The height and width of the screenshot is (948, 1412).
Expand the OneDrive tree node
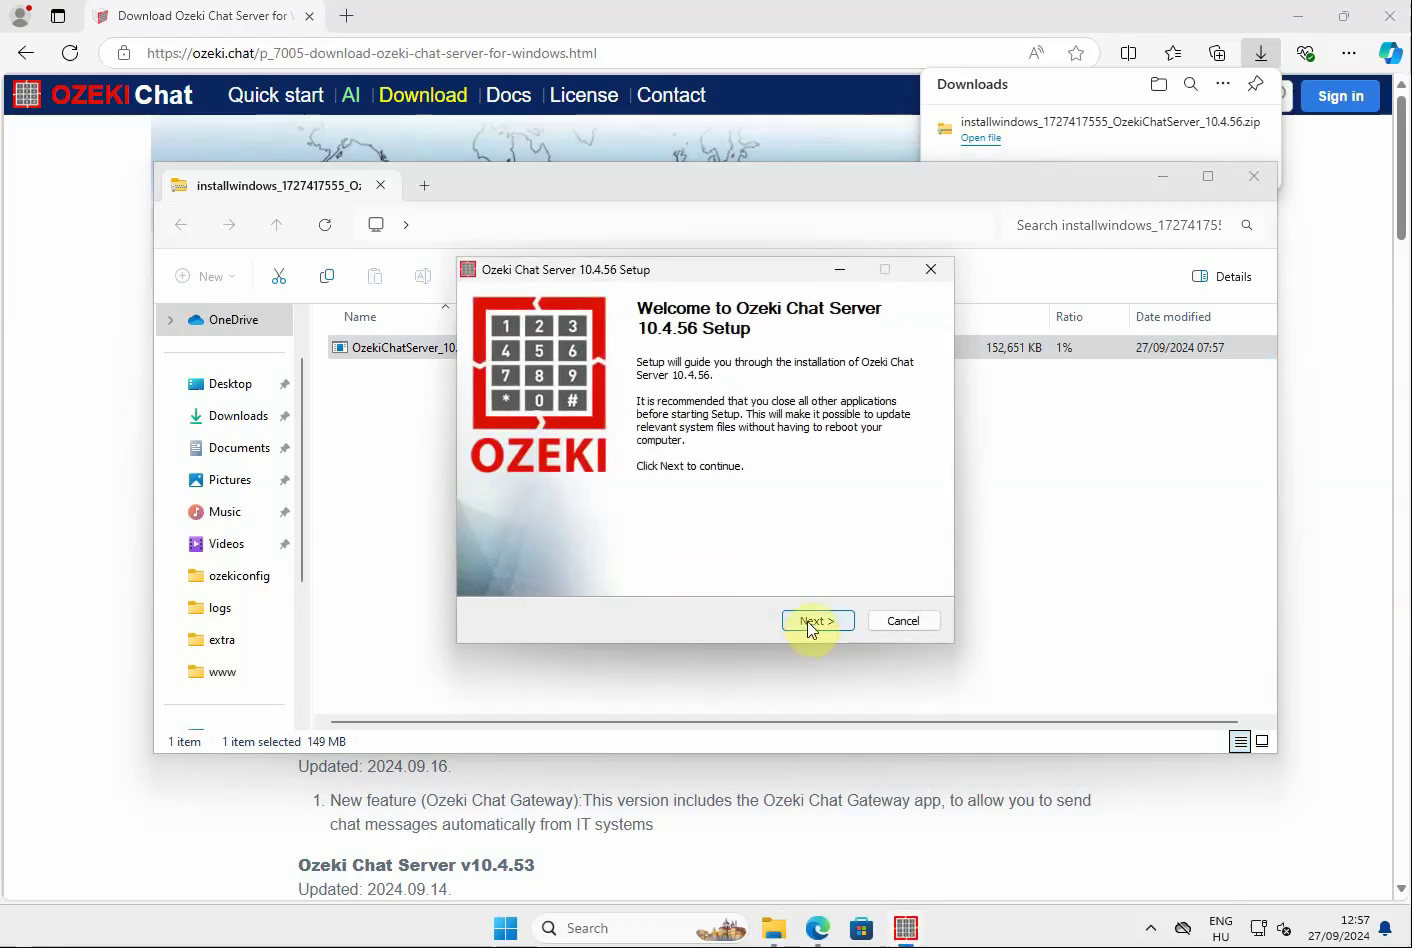pos(171,320)
